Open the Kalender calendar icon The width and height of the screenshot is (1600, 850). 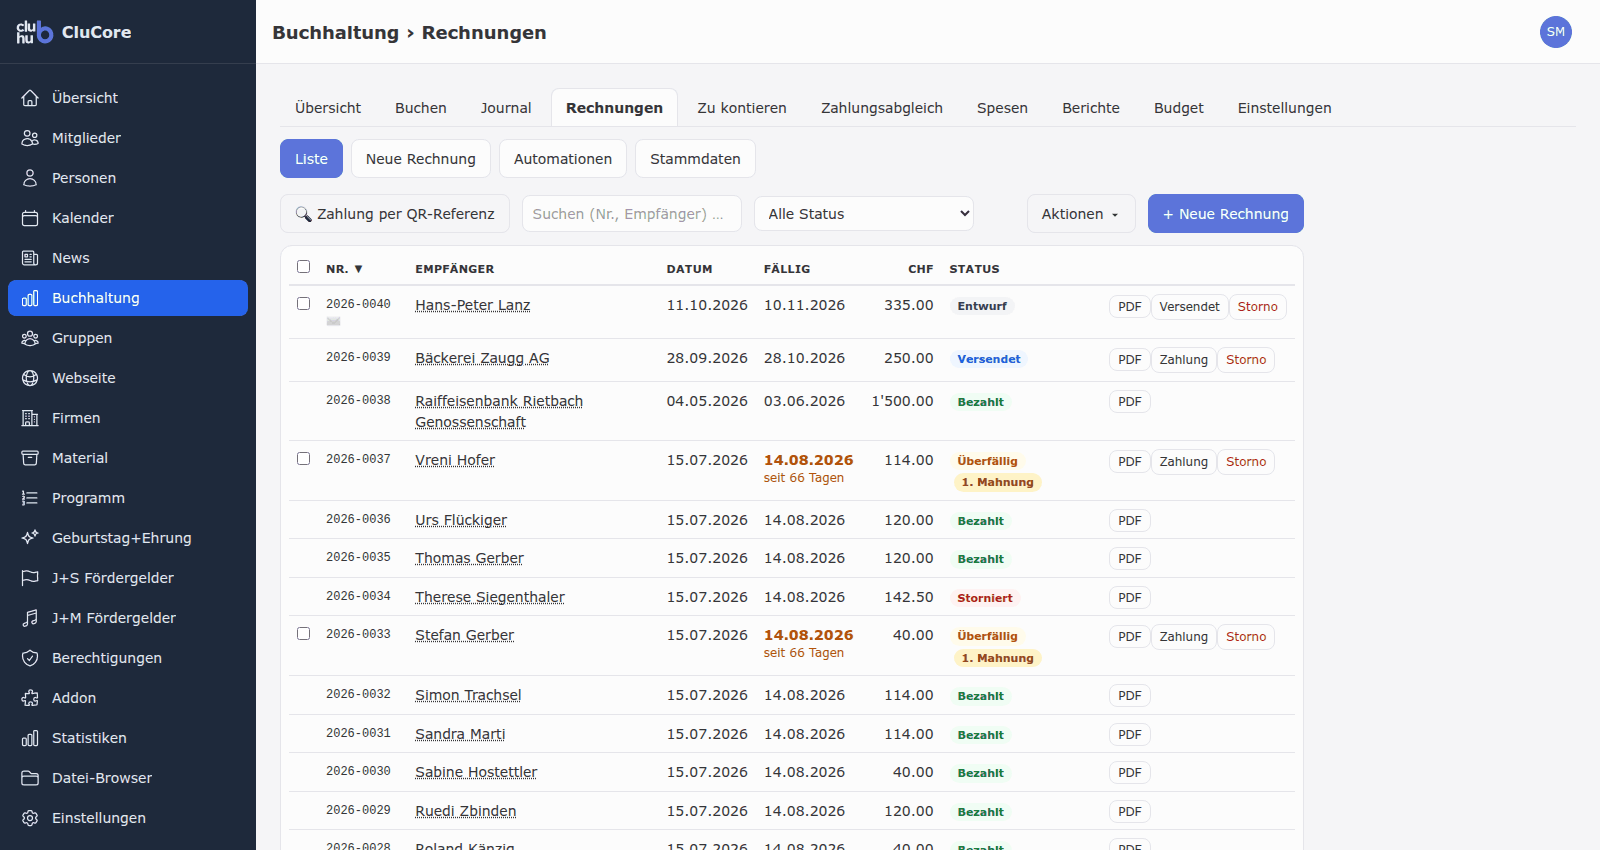(x=30, y=218)
